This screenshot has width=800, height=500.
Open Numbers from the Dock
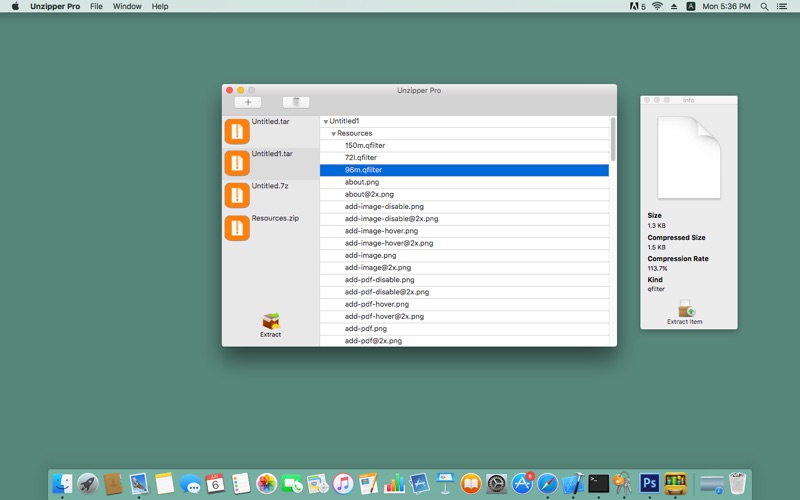[x=394, y=483]
